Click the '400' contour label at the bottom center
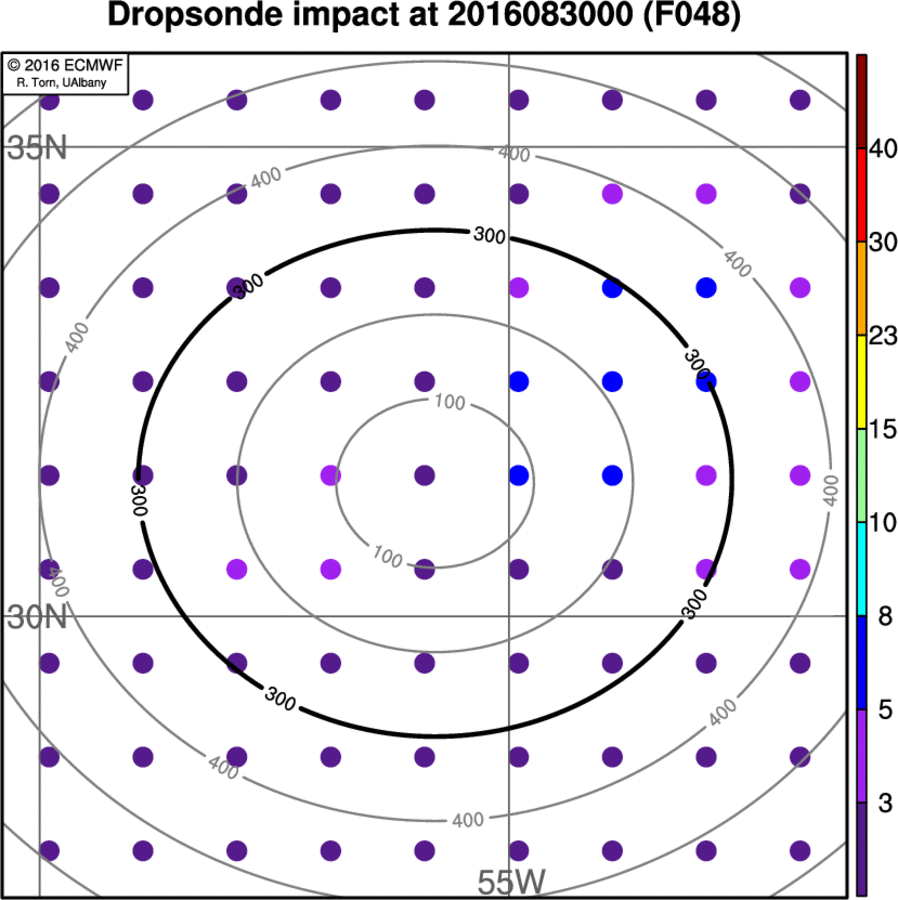Viewport: 898px width, 900px height. tap(468, 820)
